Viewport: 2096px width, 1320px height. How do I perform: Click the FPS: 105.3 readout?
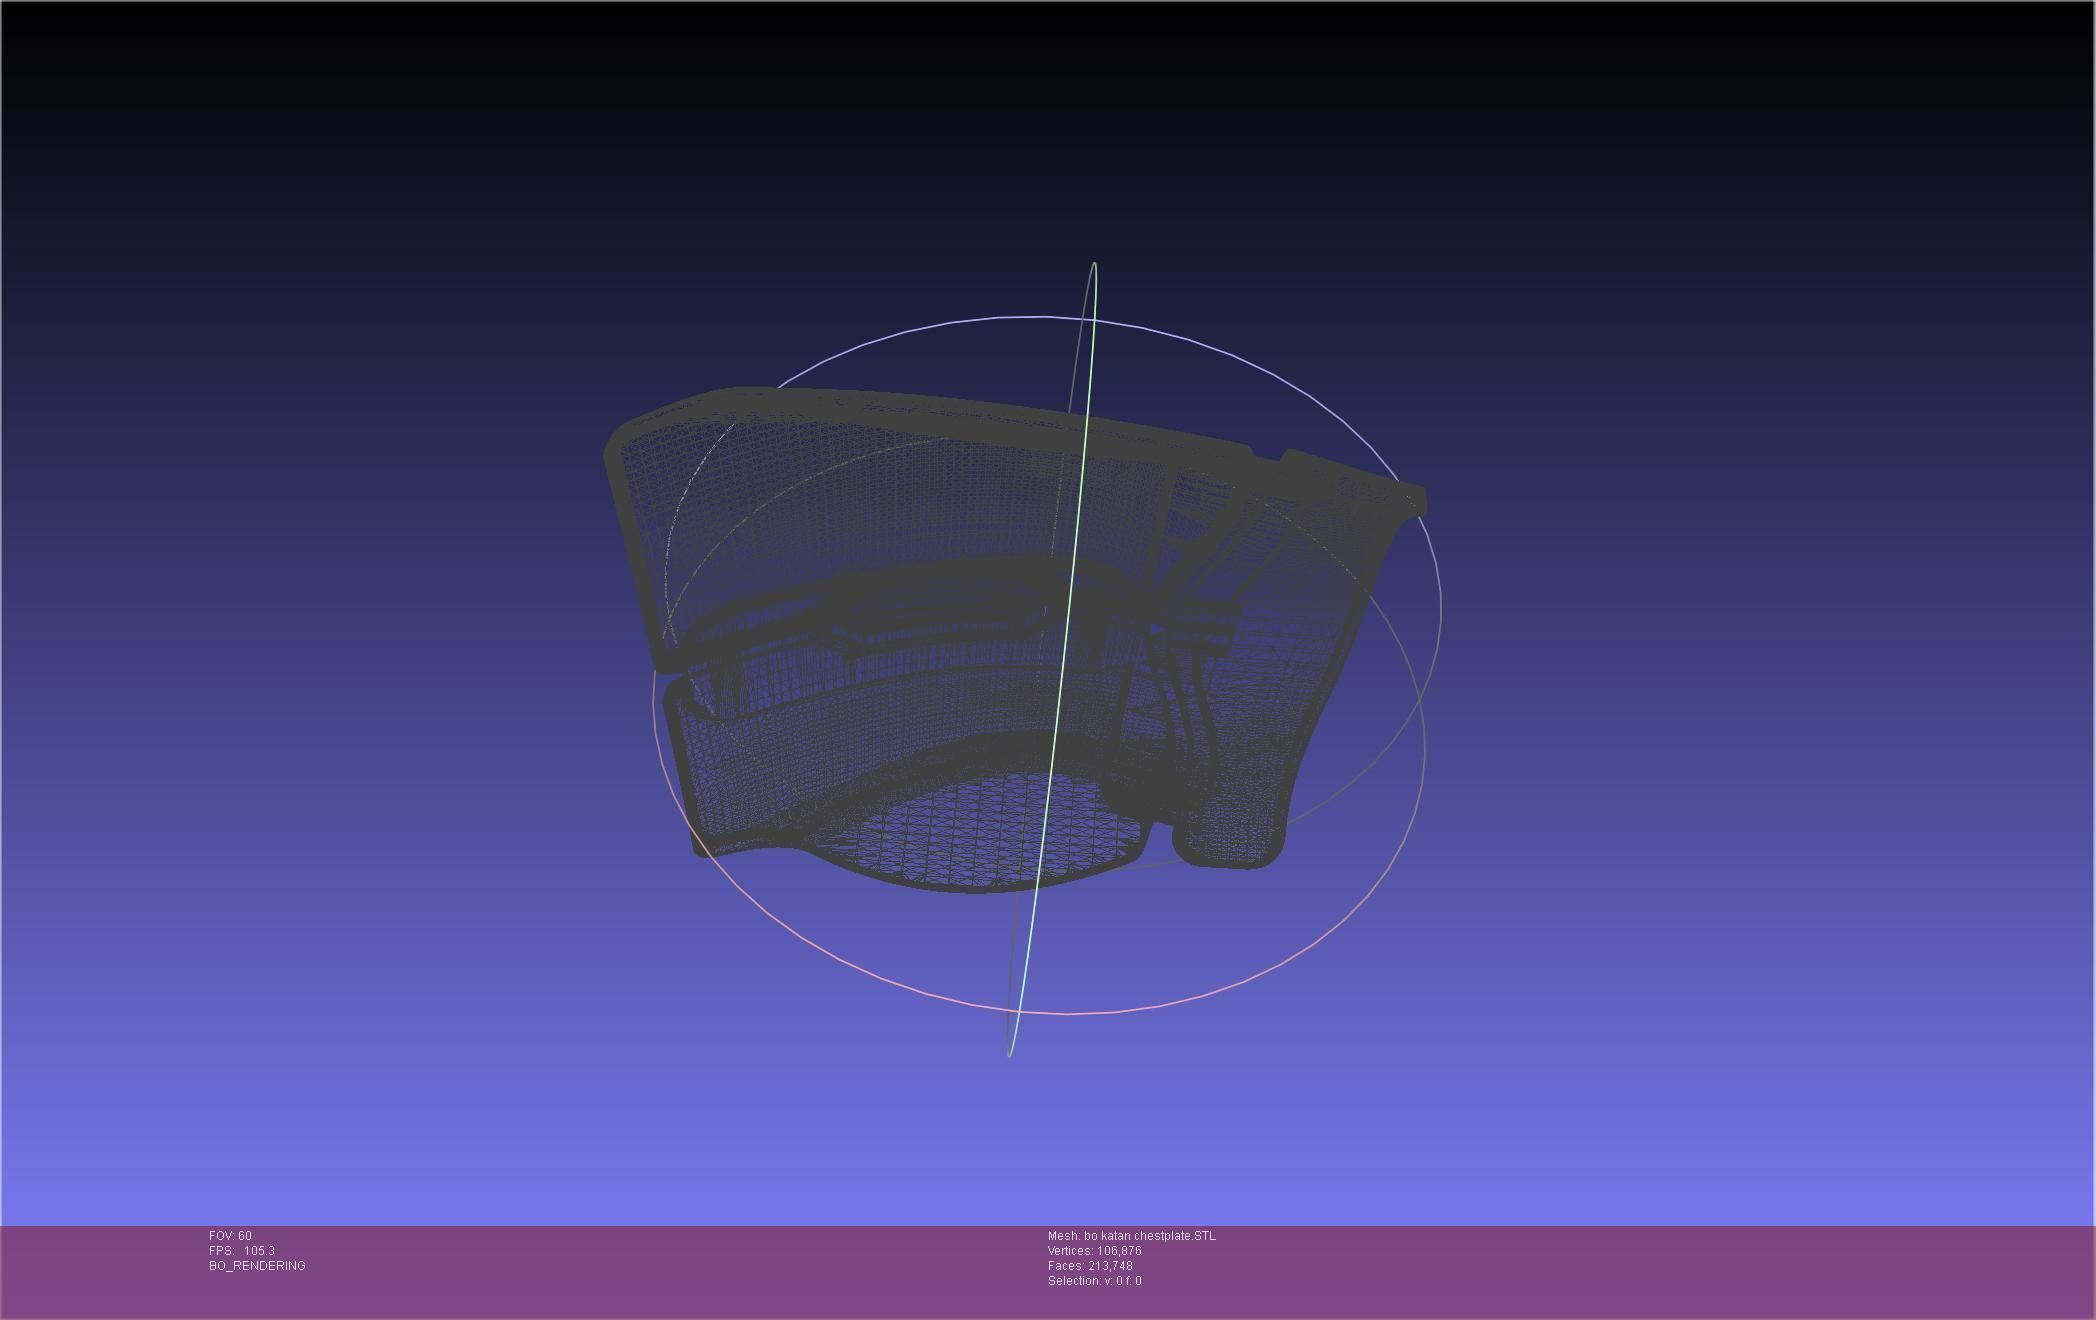(x=242, y=1251)
